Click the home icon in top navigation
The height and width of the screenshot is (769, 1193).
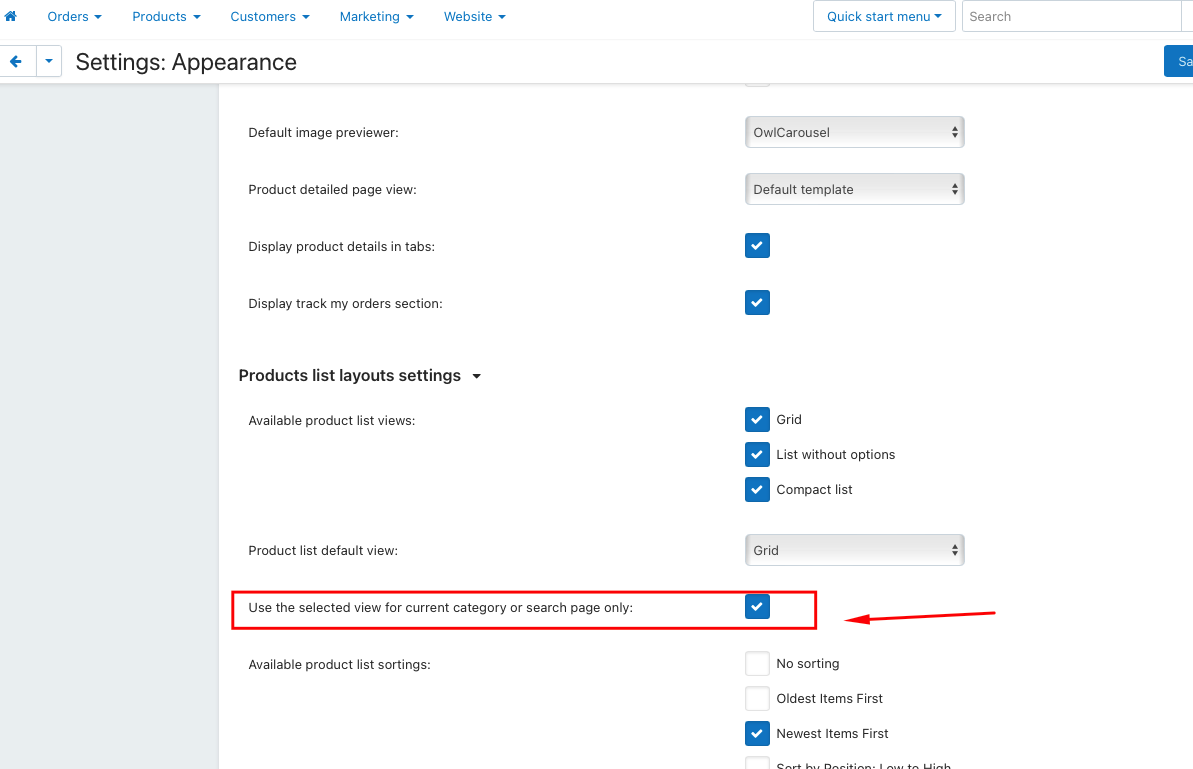coord(11,16)
